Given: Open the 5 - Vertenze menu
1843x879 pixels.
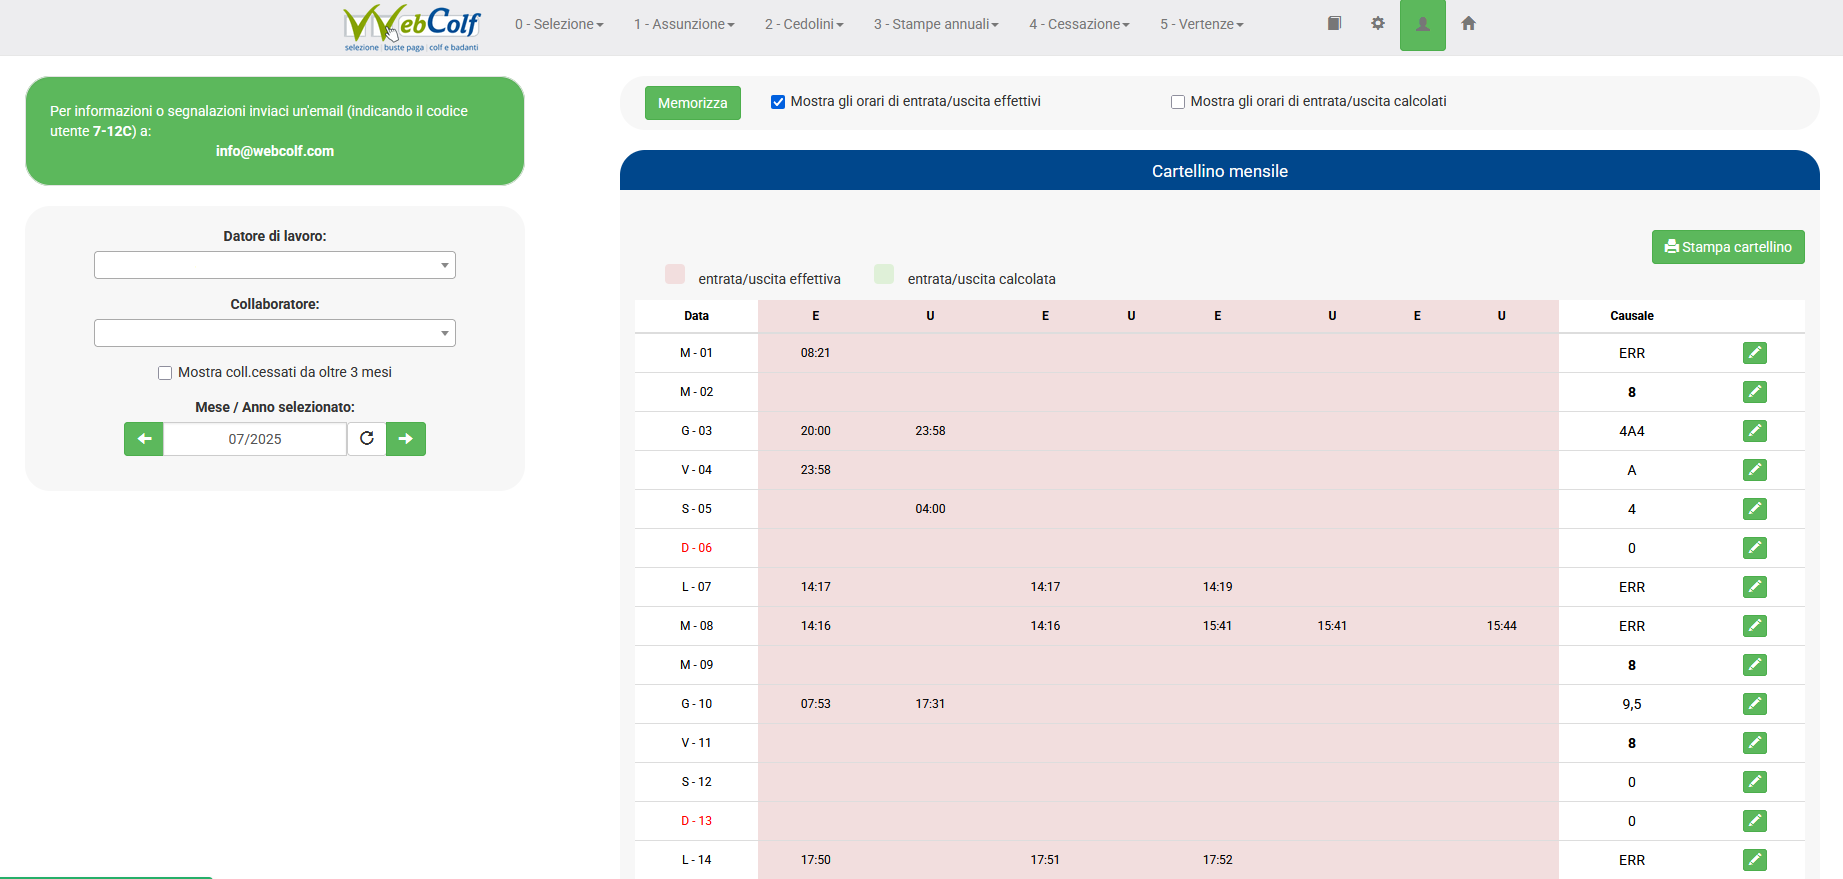Looking at the screenshot, I should 1201,24.
